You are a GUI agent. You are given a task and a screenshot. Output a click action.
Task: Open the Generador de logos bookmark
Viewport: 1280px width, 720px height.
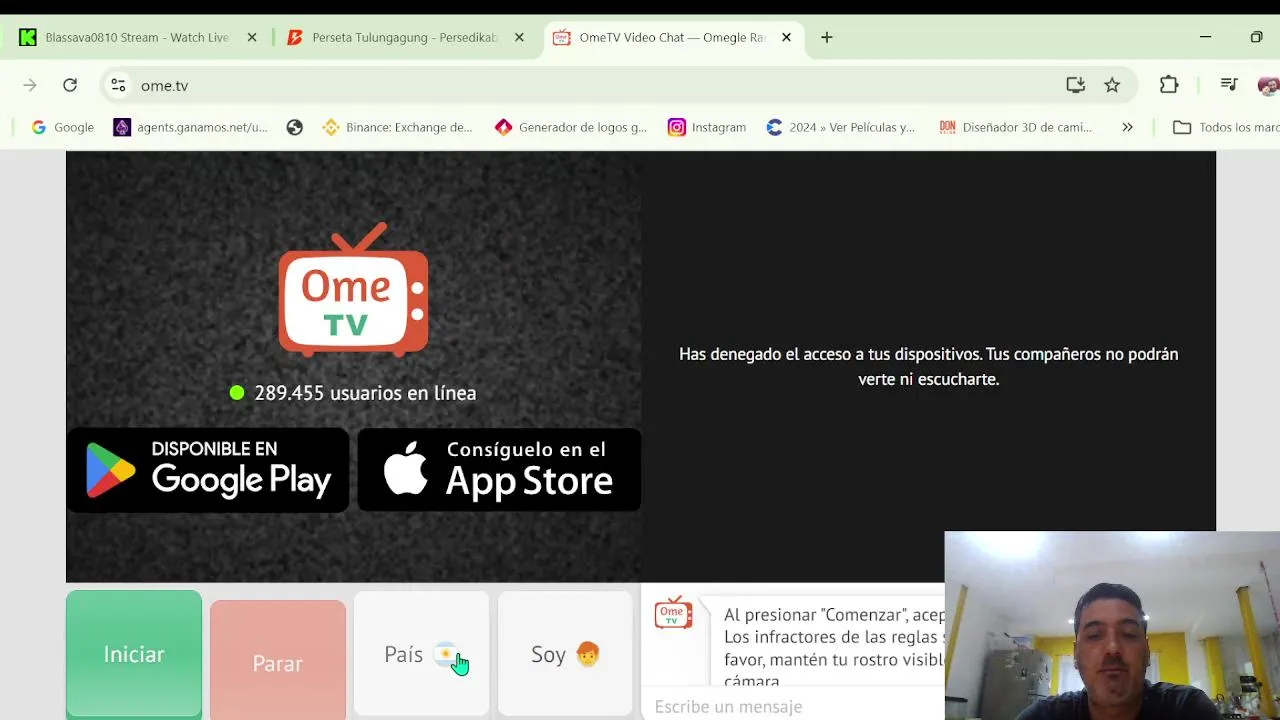point(571,127)
